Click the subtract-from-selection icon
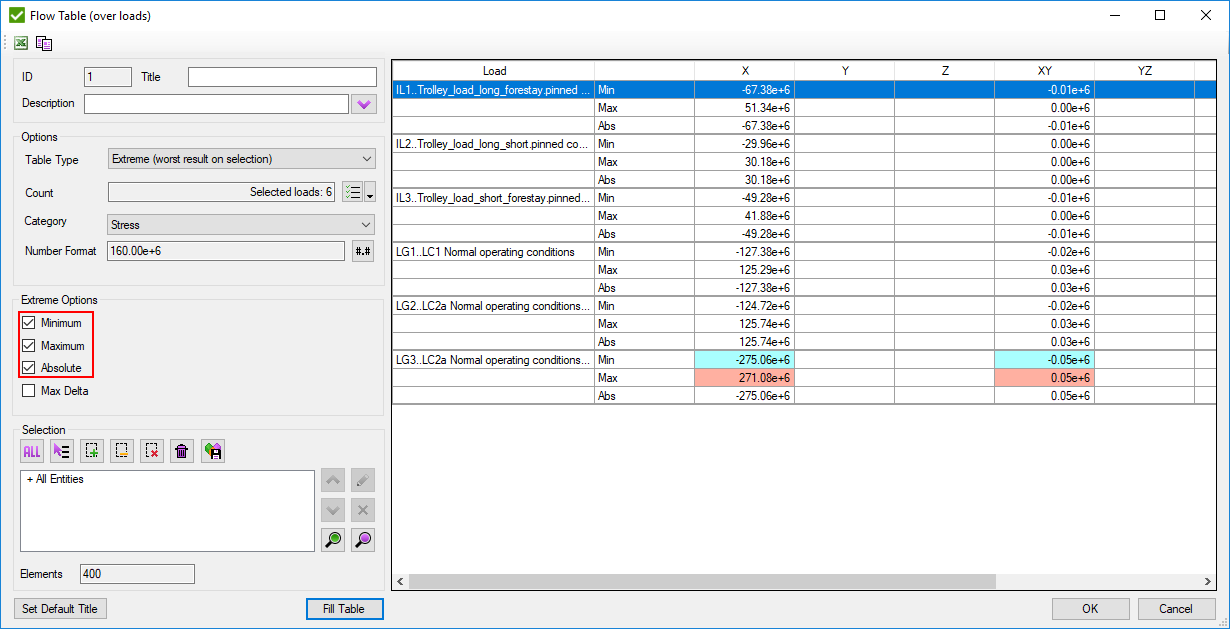 pos(122,451)
